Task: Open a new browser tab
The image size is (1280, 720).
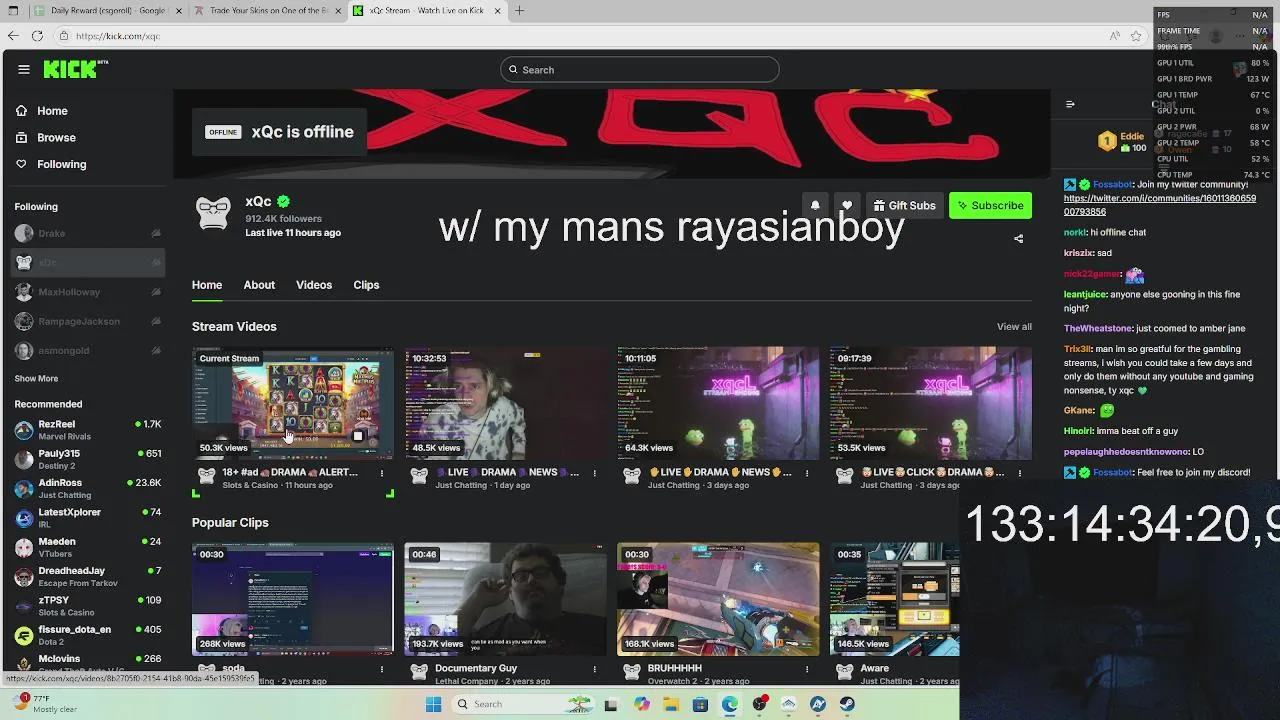Action: [519, 10]
